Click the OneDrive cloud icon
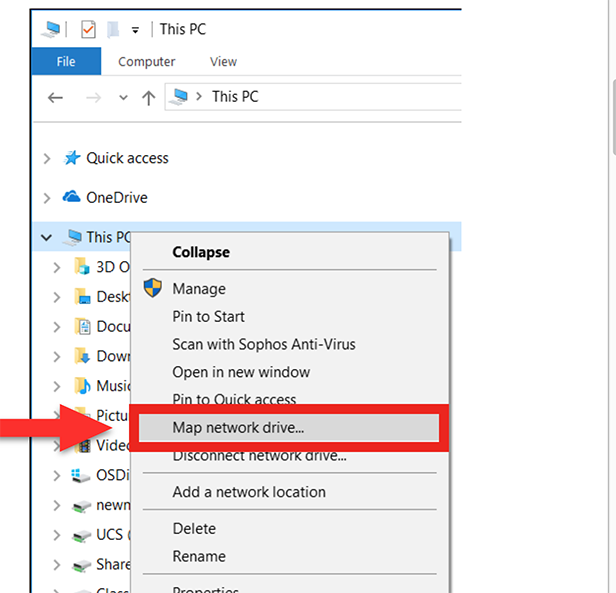Viewport: 616px width, 593px height. 72,196
